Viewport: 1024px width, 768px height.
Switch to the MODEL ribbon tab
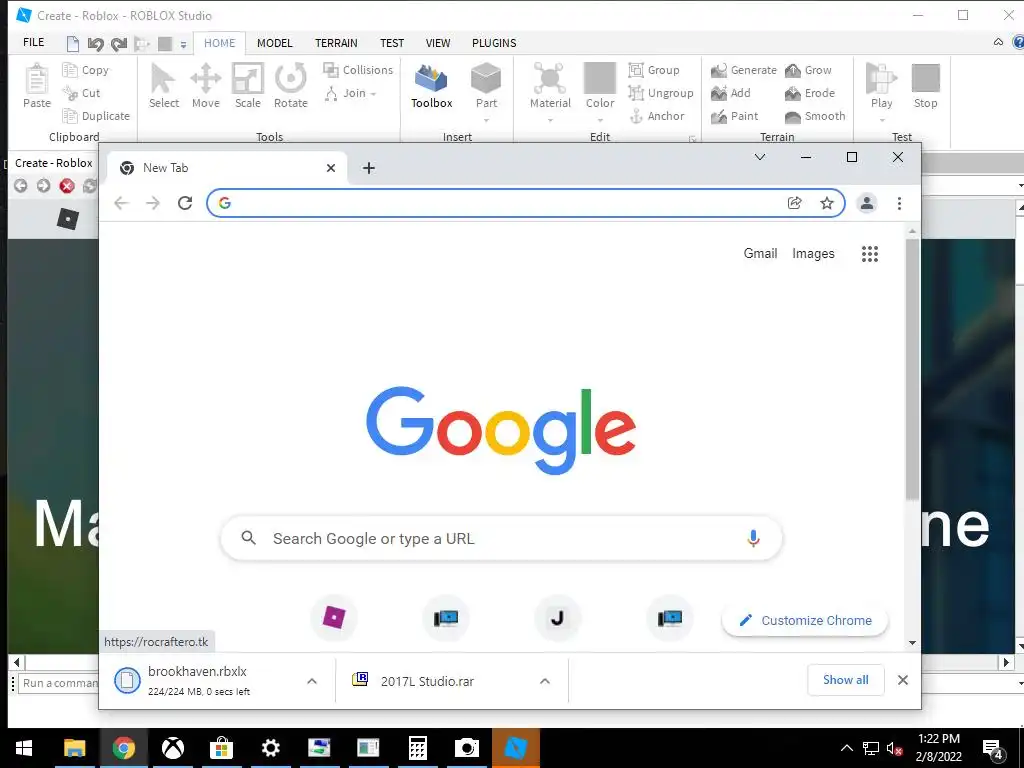coord(274,43)
